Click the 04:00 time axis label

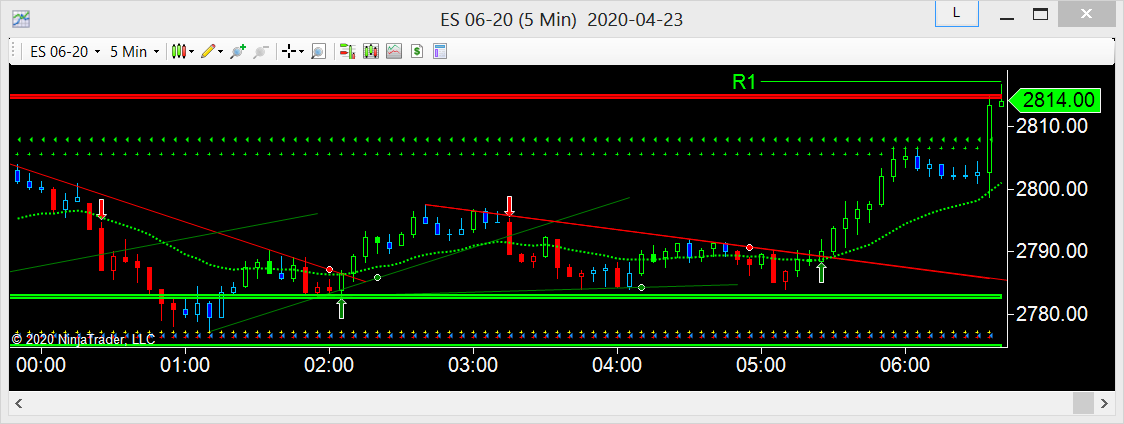pos(617,364)
